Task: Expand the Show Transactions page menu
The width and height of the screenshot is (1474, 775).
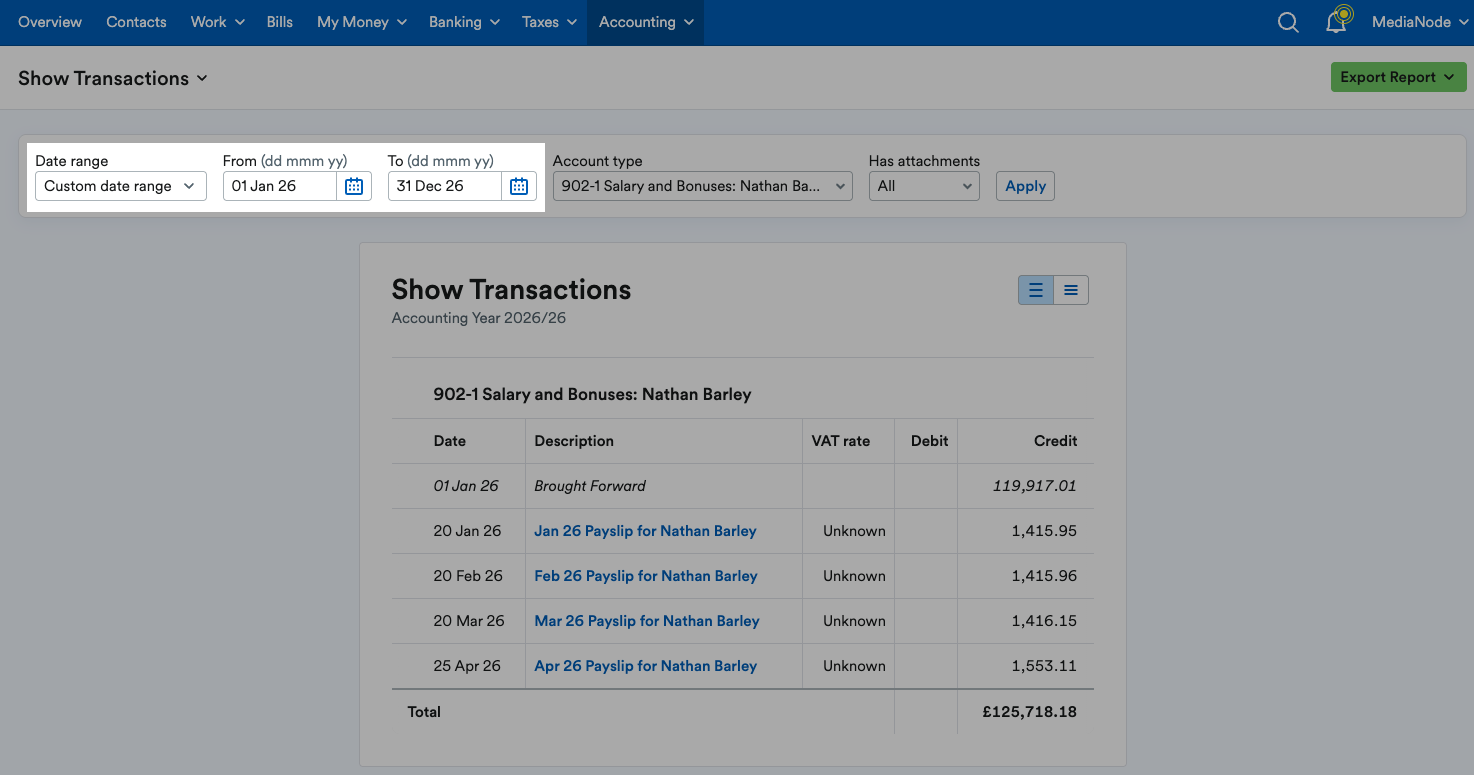Action: [113, 78]
